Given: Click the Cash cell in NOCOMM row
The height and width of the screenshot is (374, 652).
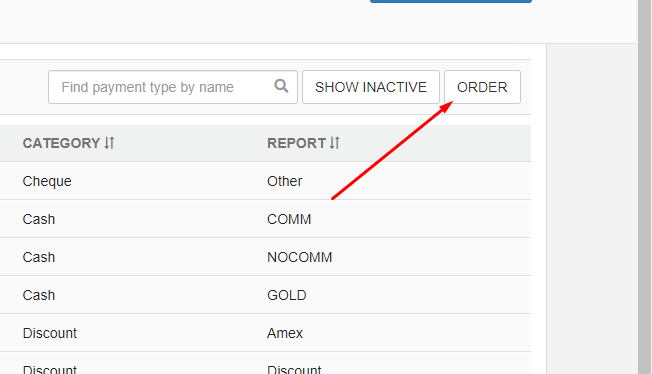Looking at the screenshot, I should pyautogui.click(x=39, y=257).
